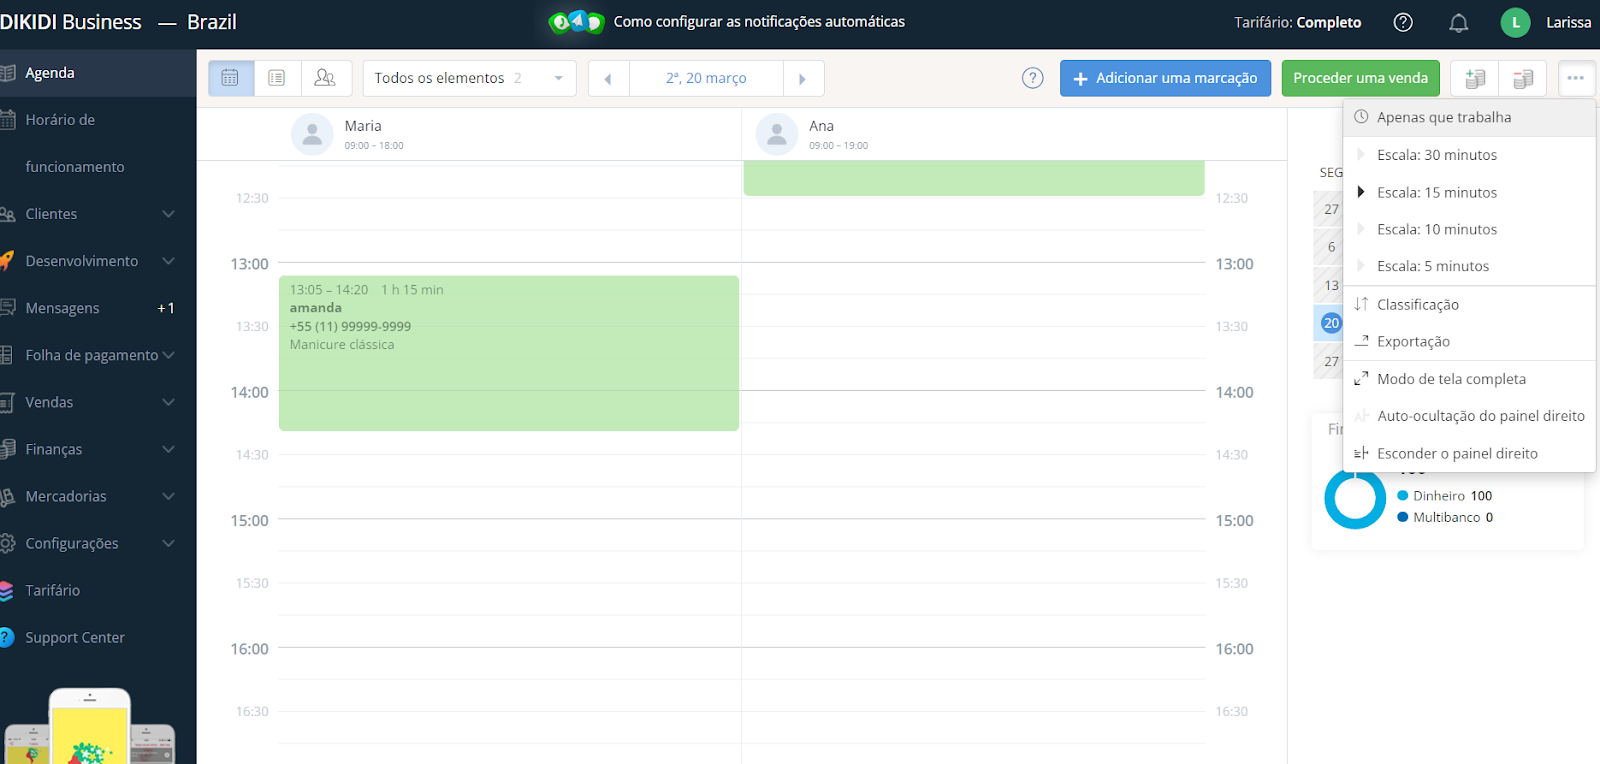Click the finance donut chart
Image resolution: width=1600 pixels, height=764 pixels.
[x=1355, y=498]
